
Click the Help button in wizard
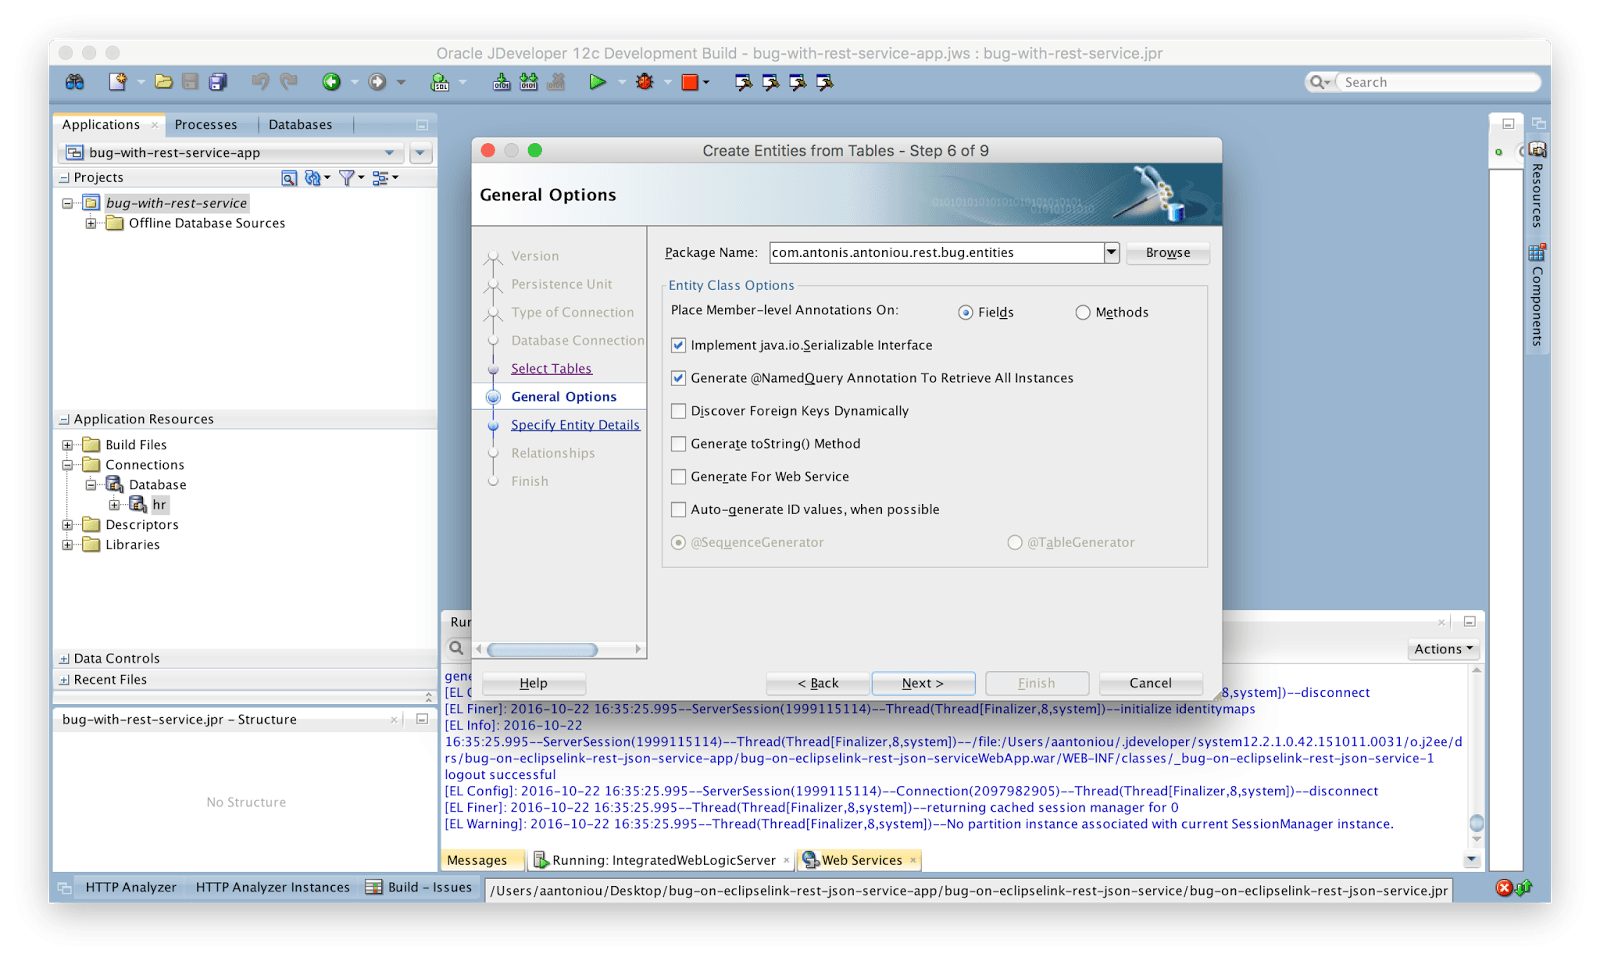click(x=534, y=683)
